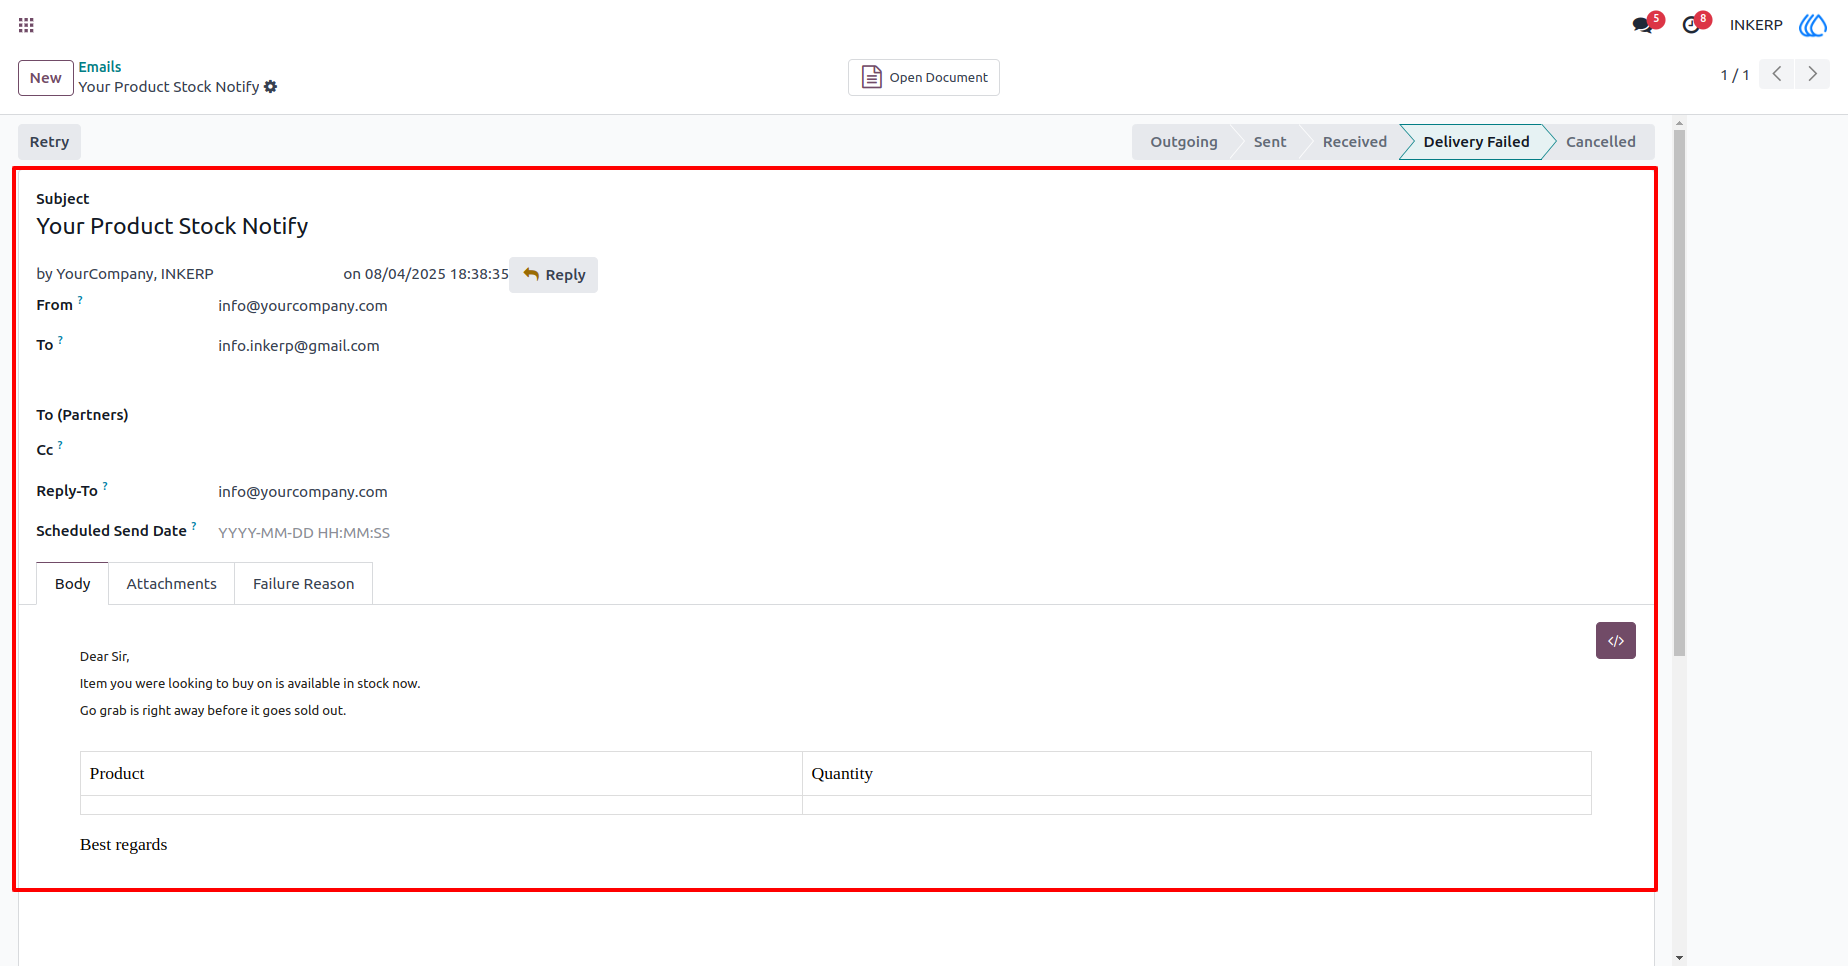
Task: Click the 'Dear Sir,' body line
Action: click(x=105, y=657)
